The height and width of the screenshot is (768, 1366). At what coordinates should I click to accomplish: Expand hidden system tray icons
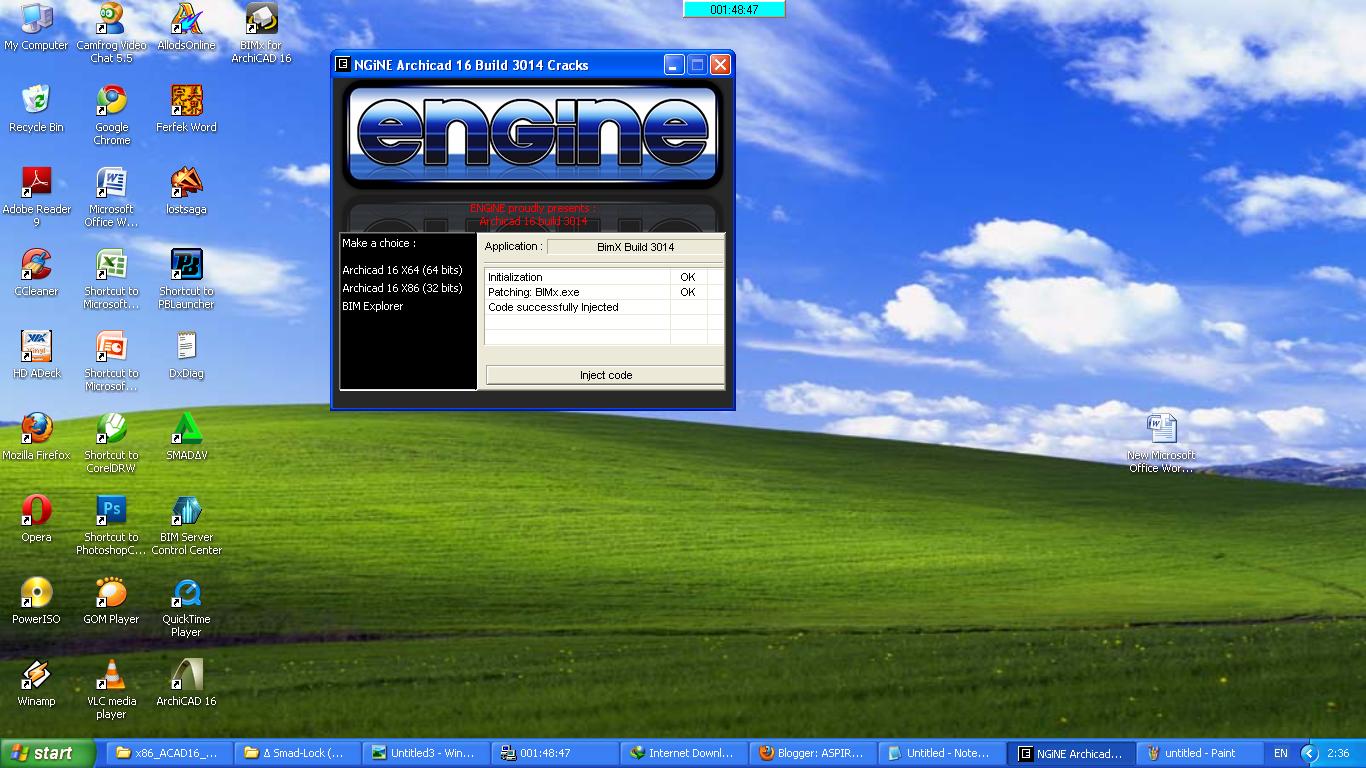(x=1308, y=753)
